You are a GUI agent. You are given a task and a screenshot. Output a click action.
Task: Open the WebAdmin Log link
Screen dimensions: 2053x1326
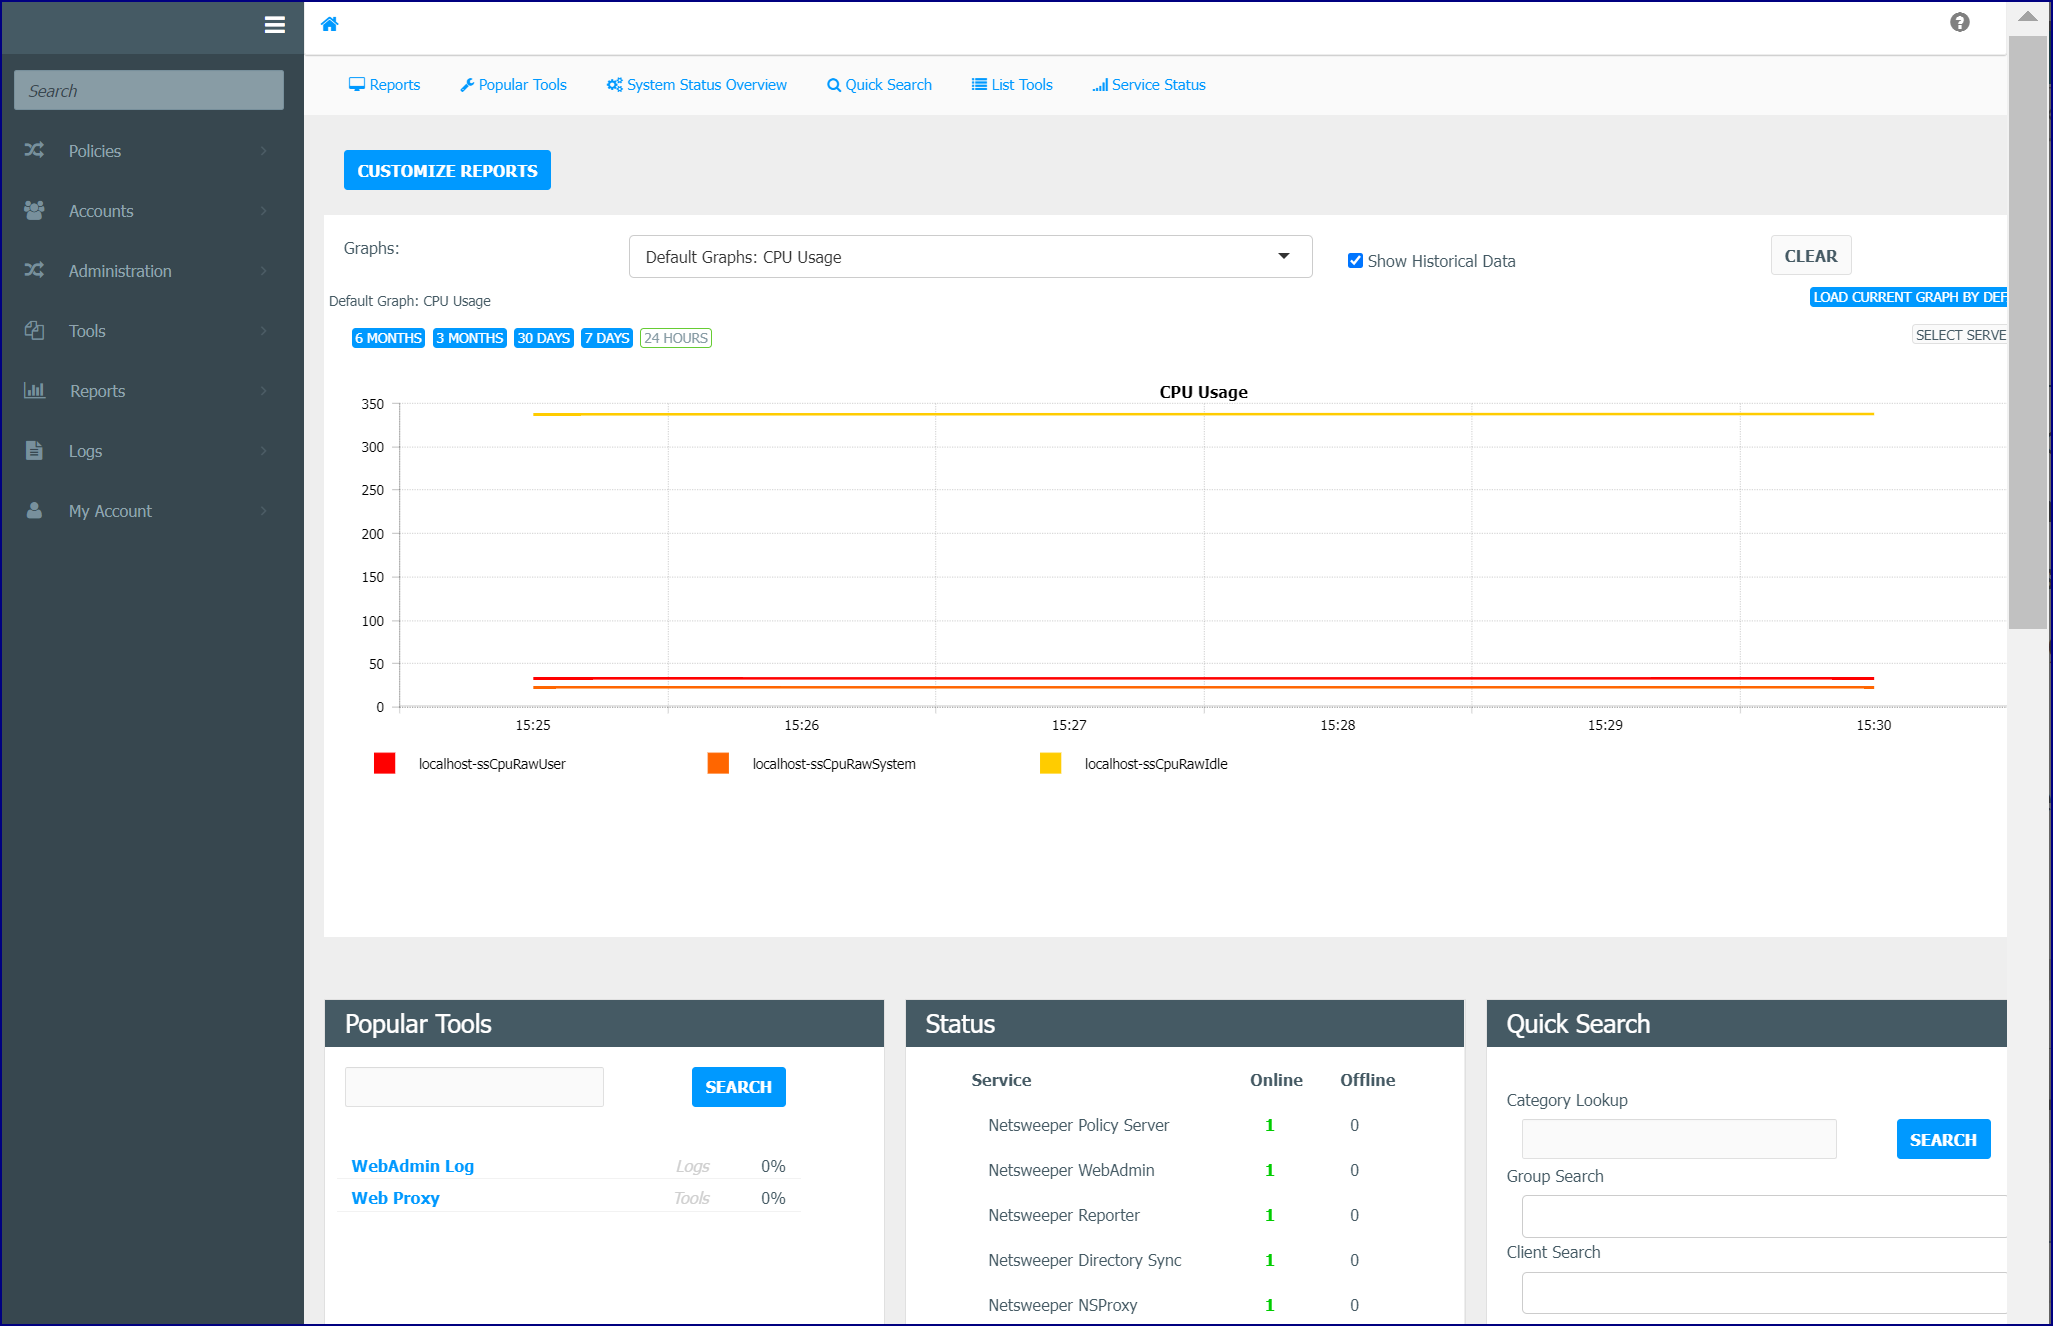[413, 1166]
